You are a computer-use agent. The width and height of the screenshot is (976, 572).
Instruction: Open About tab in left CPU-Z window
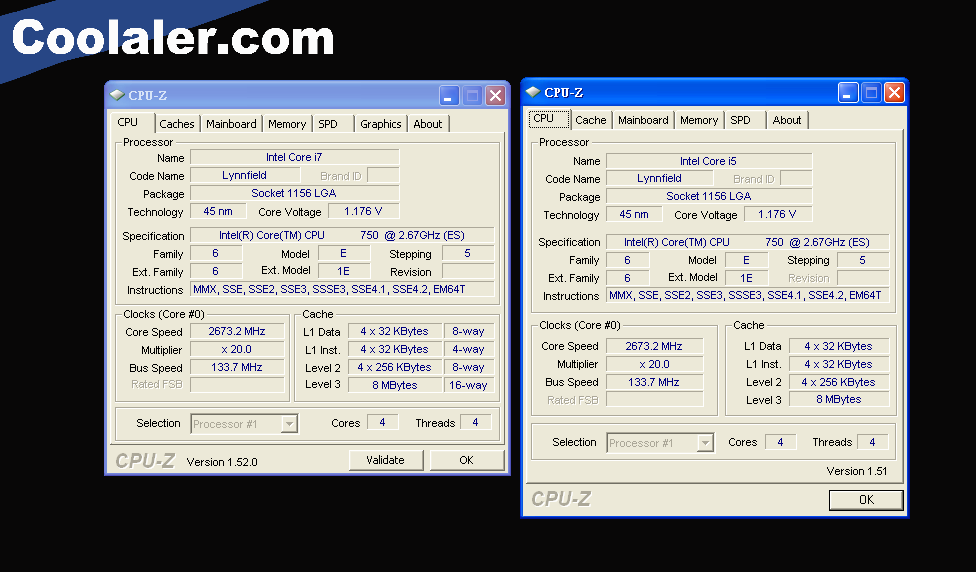click(428, 124)
